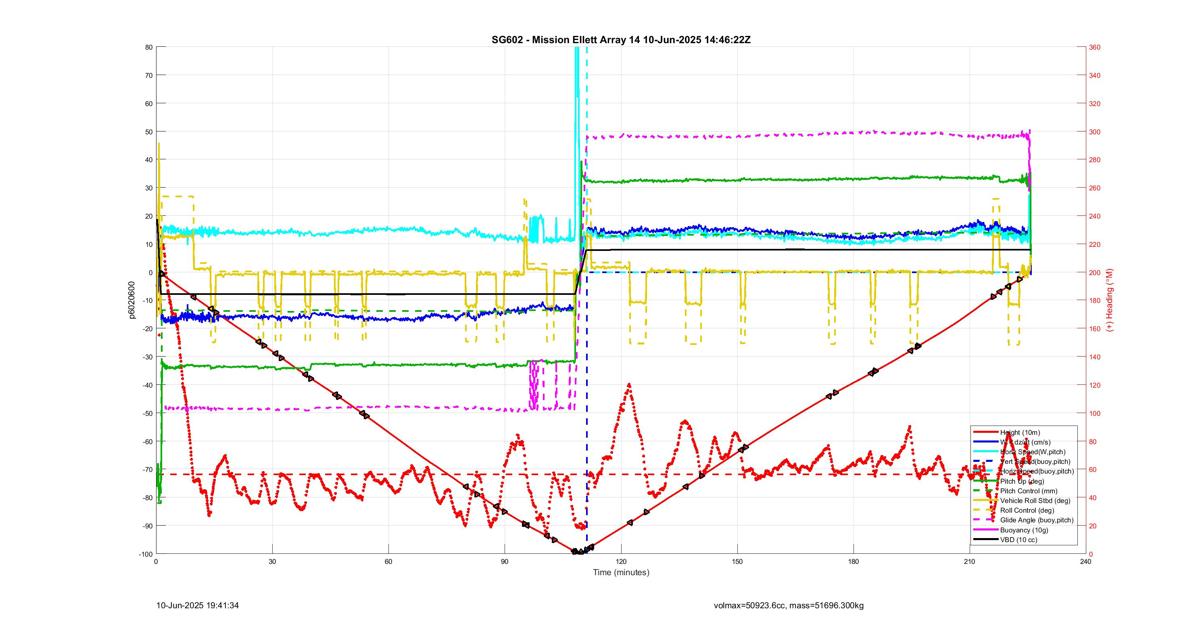Viewport: 1200px width, 622px height.
Task: Select the '210' tick on the time axis
Action: (x=969, y=563)
